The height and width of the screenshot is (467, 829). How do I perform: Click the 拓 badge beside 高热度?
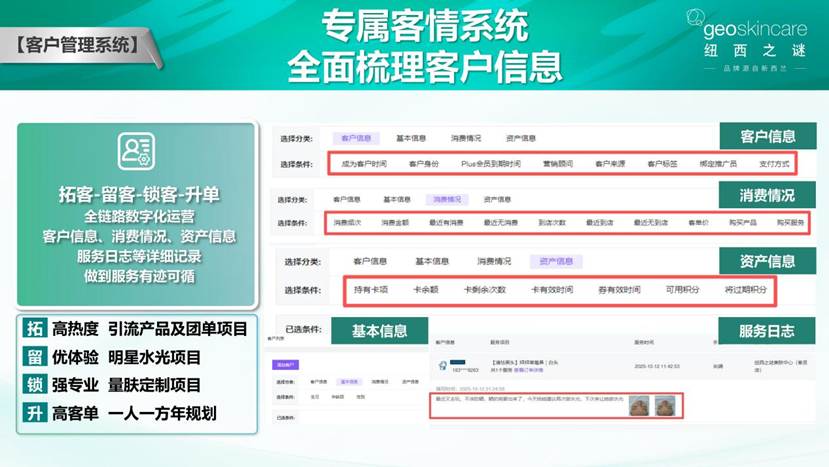click(x=35, y=328)
